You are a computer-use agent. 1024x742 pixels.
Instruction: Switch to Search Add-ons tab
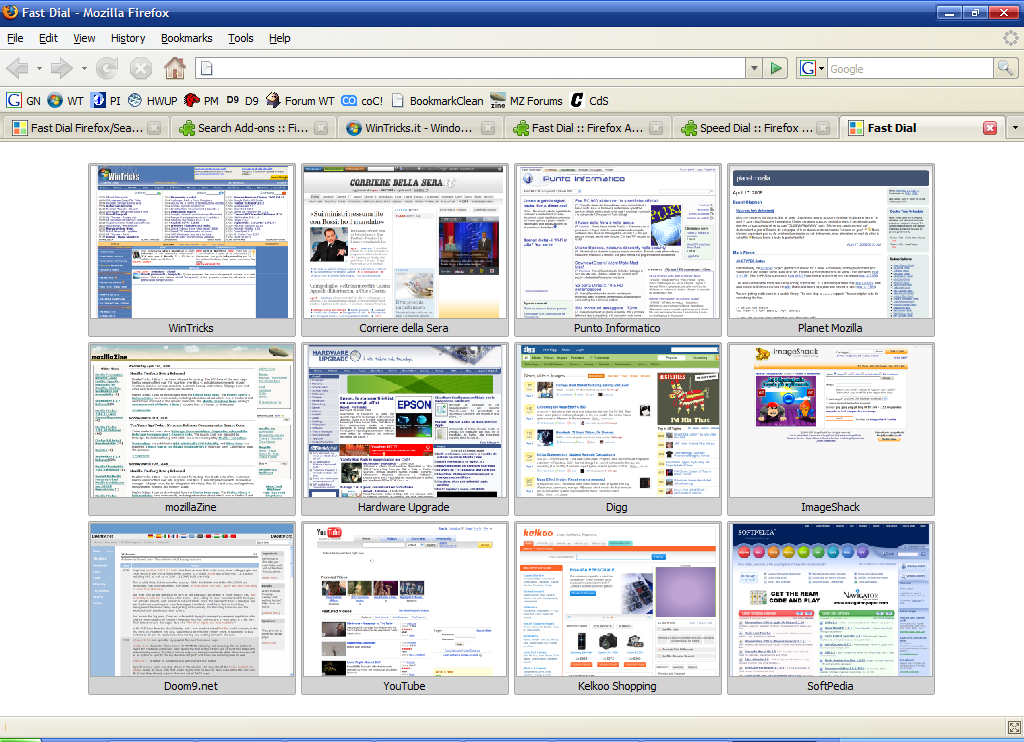(x=253, y=128)
